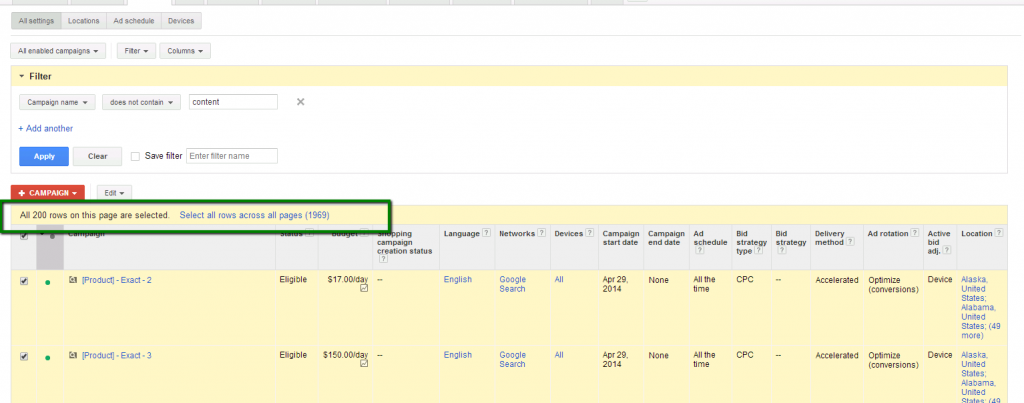Expand the 'does not contain' operator dropdown
The height and width of the screenshot is (403, 1024).
141,102
